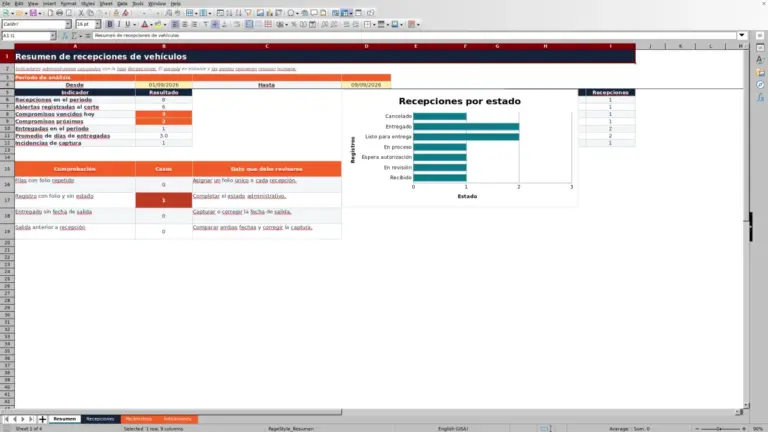Click Format as Percent icon
Viewport: 768px width, 432px height.
[293, 24]
